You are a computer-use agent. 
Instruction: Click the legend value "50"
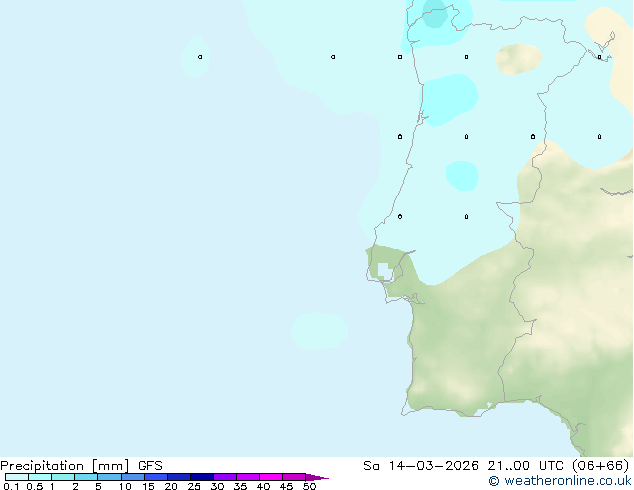pos(309,486)
